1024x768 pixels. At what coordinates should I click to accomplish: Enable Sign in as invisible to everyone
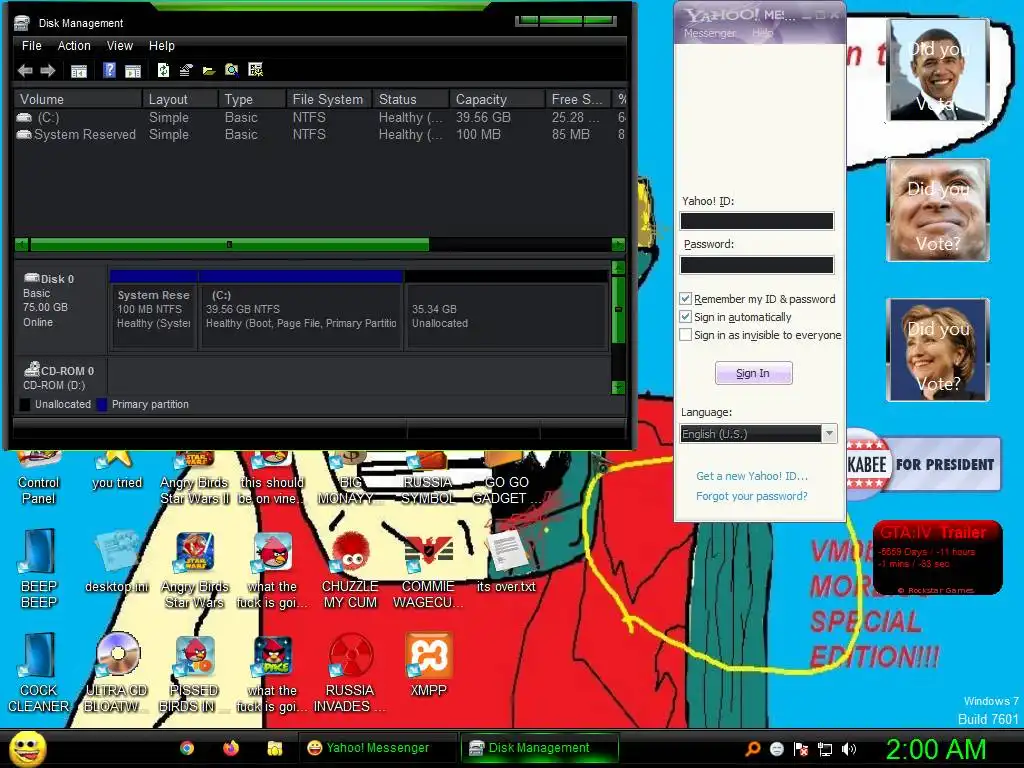pyautogui.click(x=686, y=335)
